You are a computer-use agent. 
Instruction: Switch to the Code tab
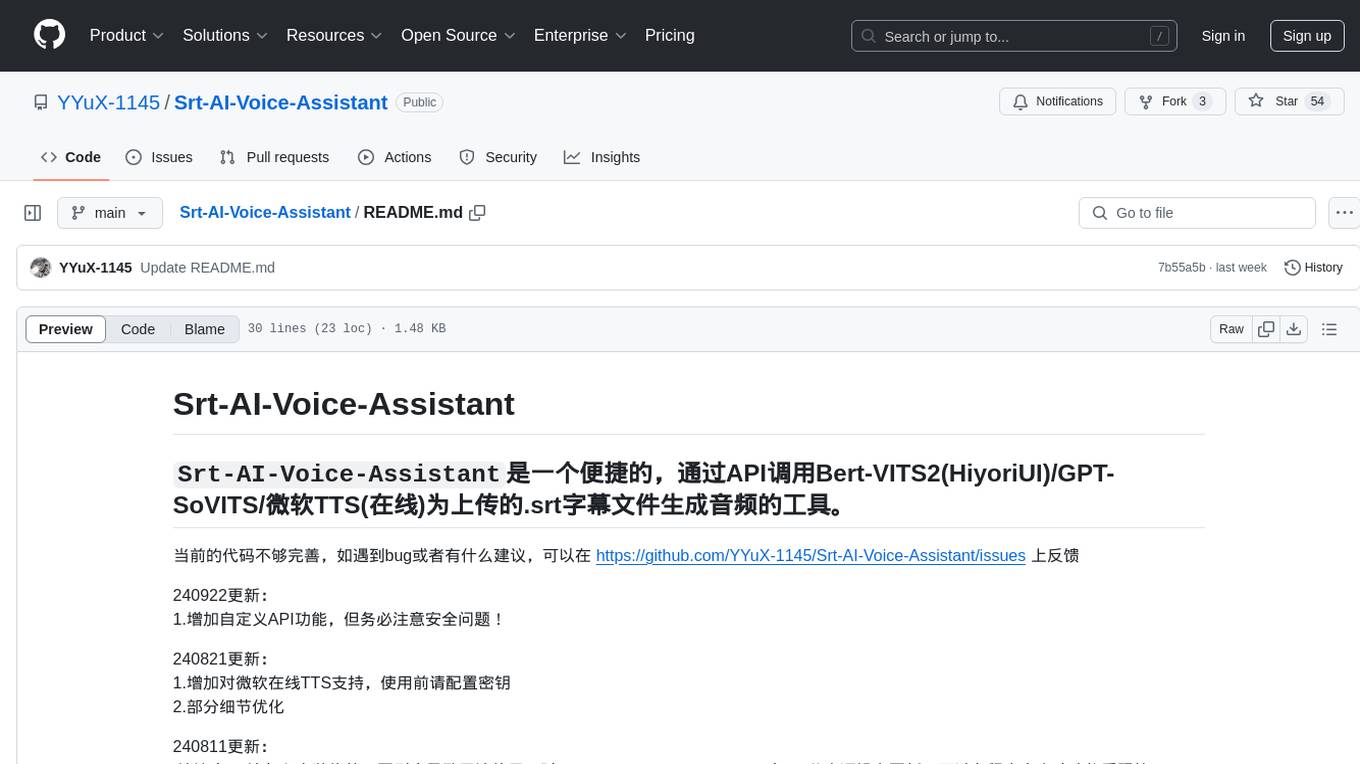click(x=71, y=157)
